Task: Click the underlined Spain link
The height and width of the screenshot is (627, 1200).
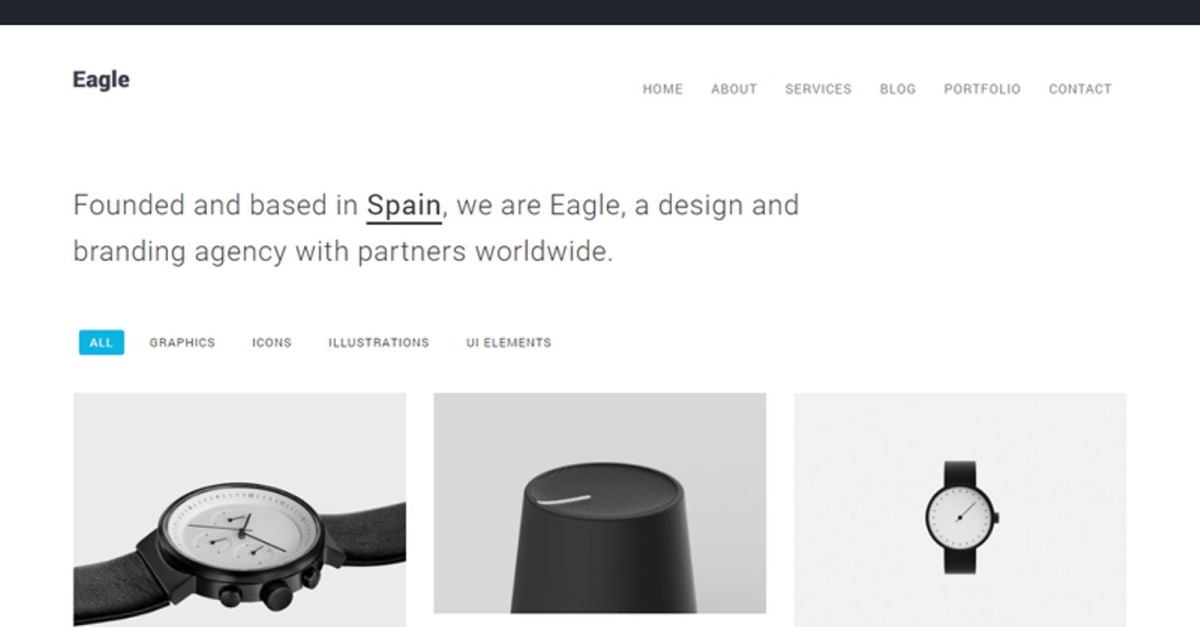Action: coord(404,206)
